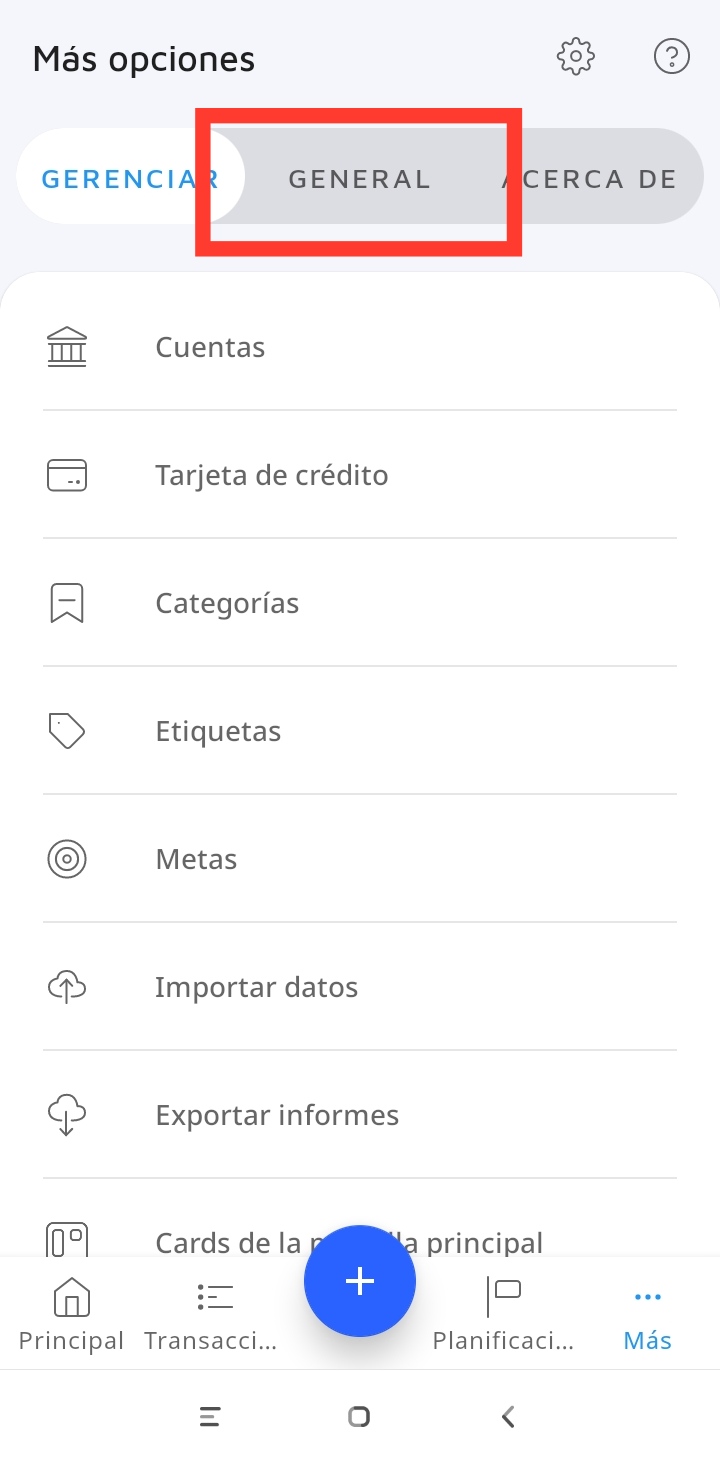The height and width of the screenshot is (1465, 720).
Task: Tap the target icon for Metas
Action: click(67, 859)
